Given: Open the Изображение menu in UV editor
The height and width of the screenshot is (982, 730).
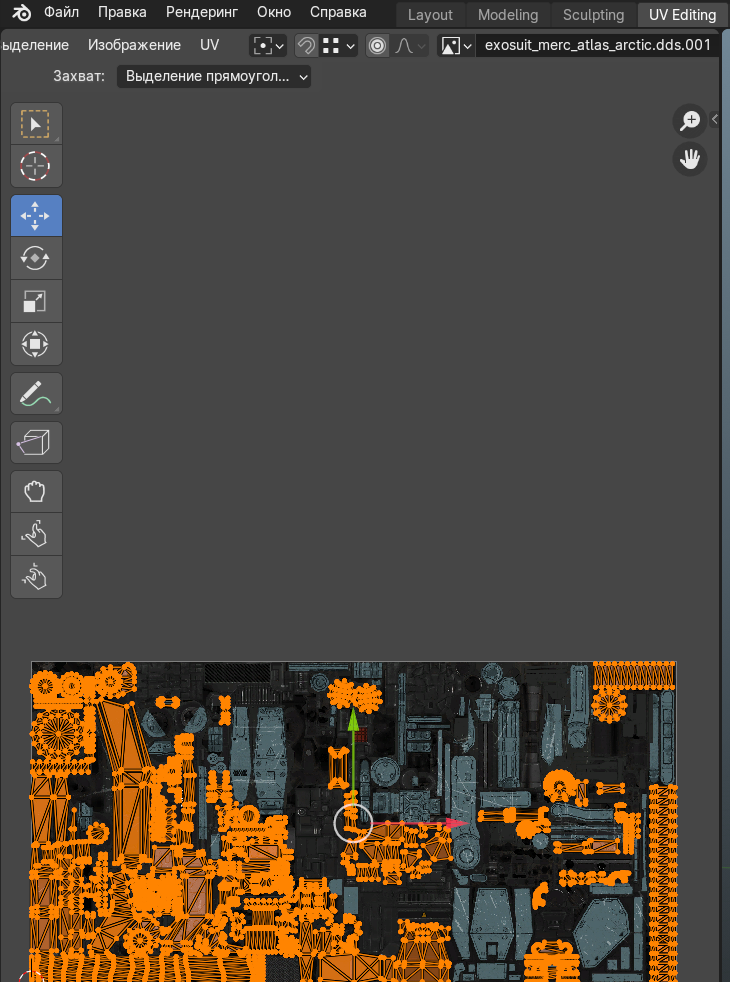Looking at the screenshot, I should 134,45.
